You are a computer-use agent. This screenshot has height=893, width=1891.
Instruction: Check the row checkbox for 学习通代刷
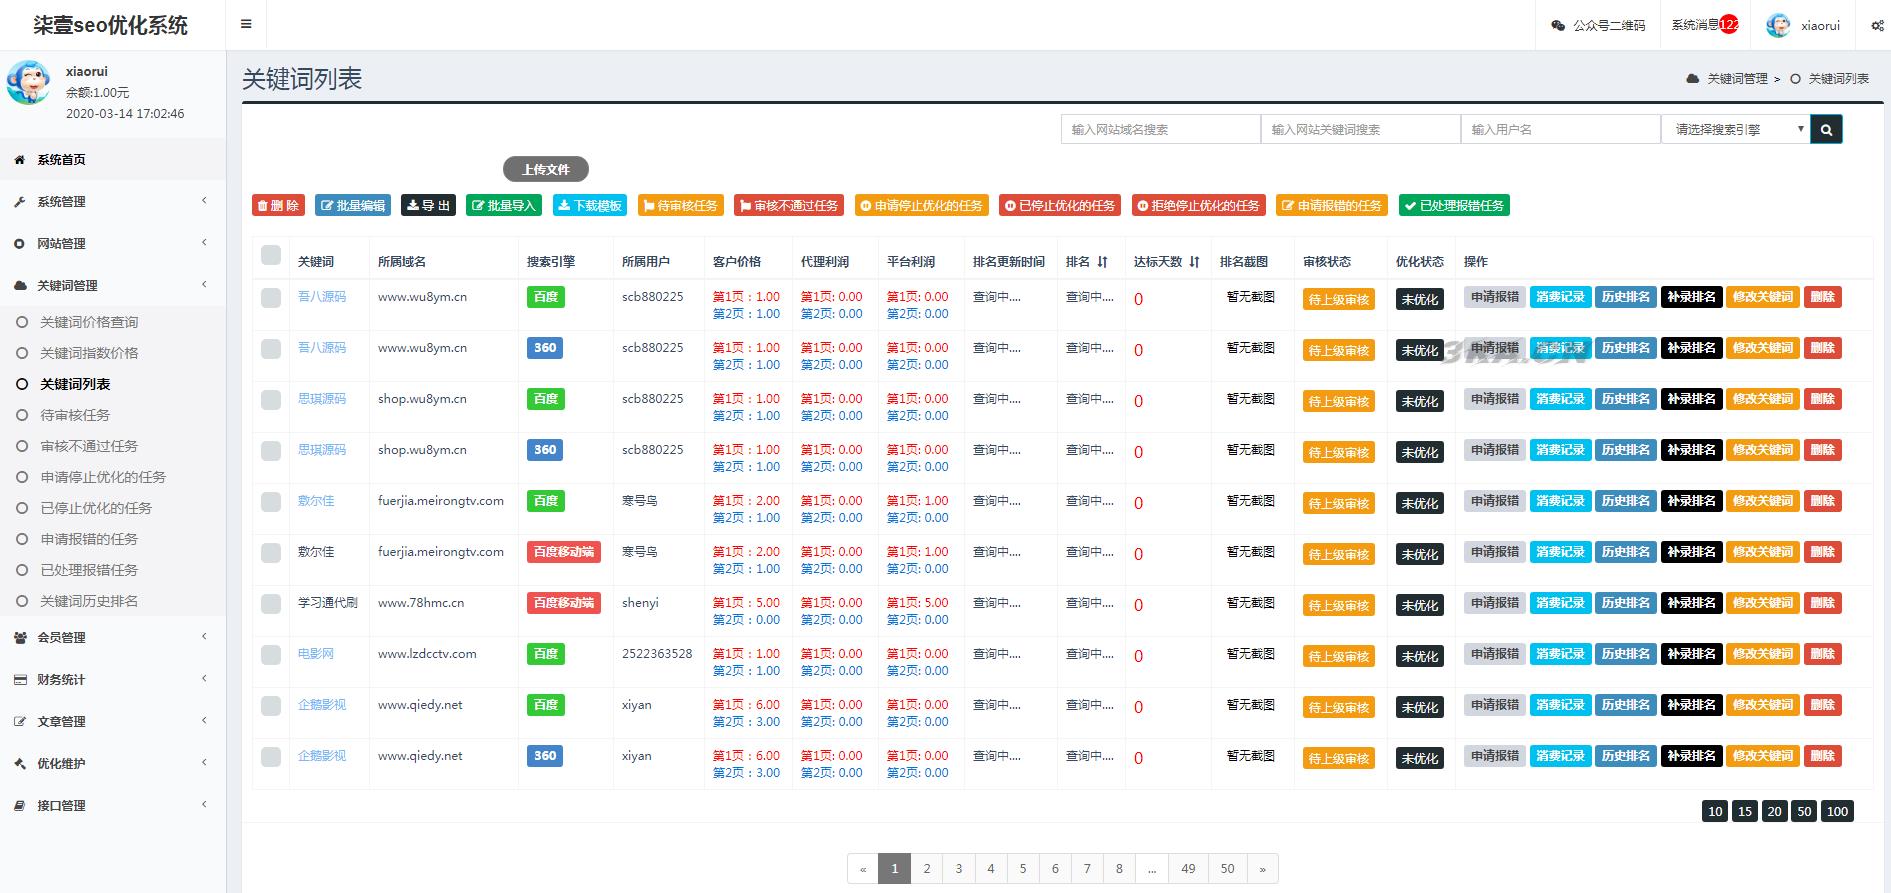click(271, 604)
